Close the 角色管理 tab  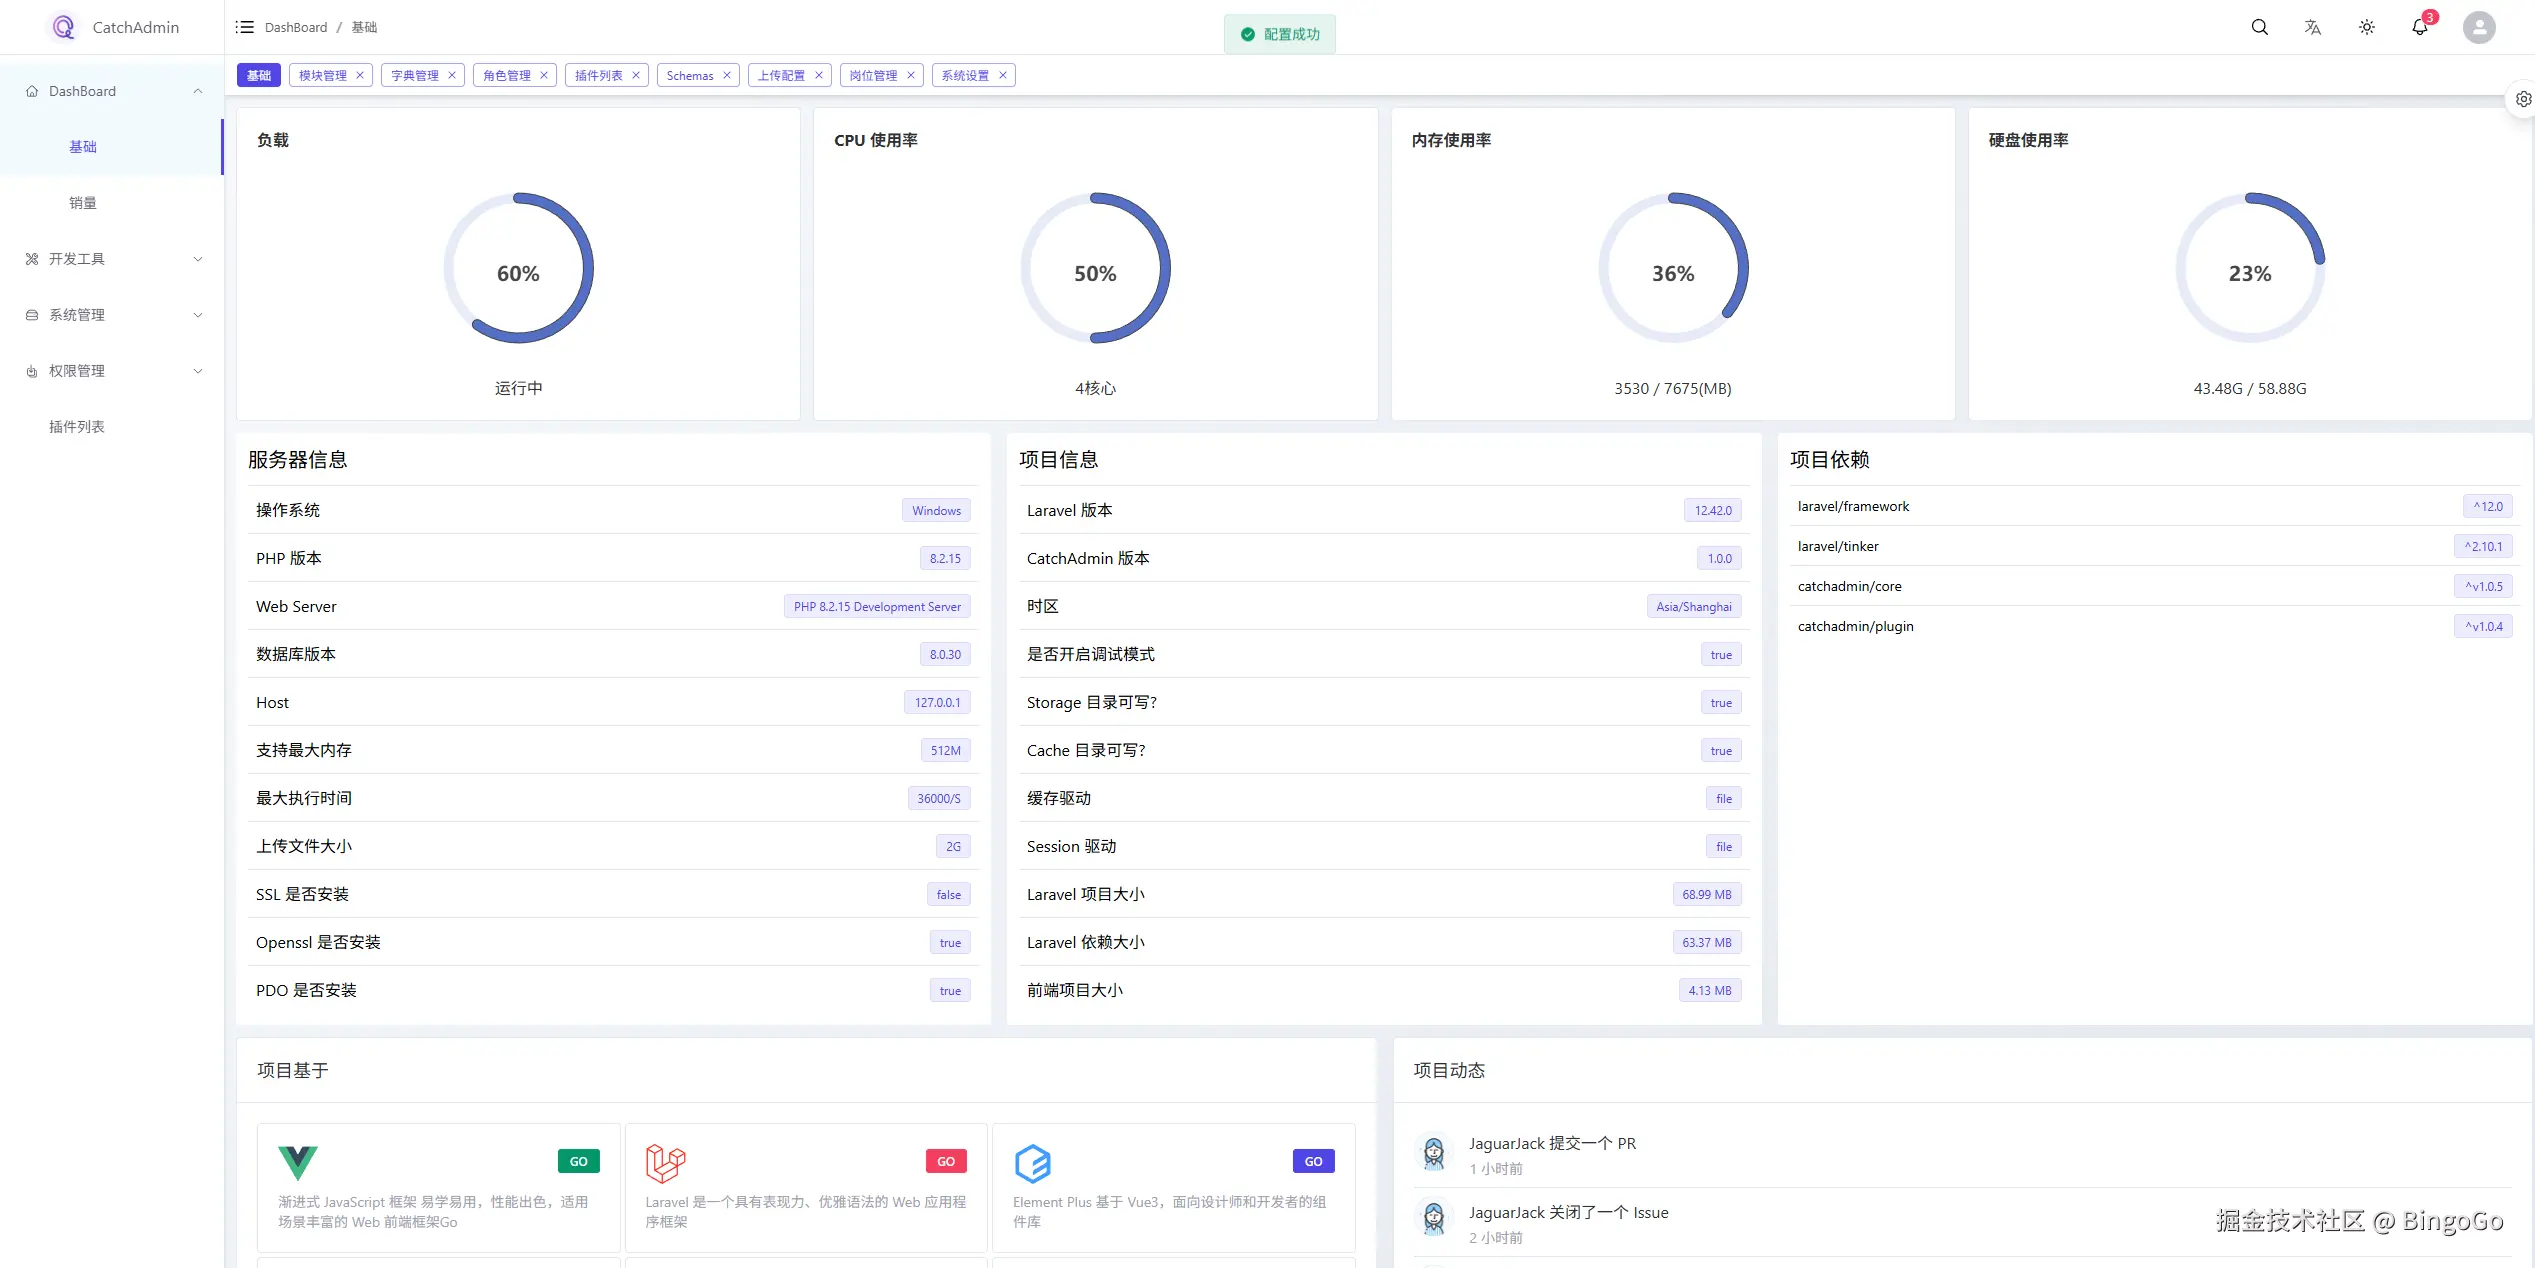544,75
